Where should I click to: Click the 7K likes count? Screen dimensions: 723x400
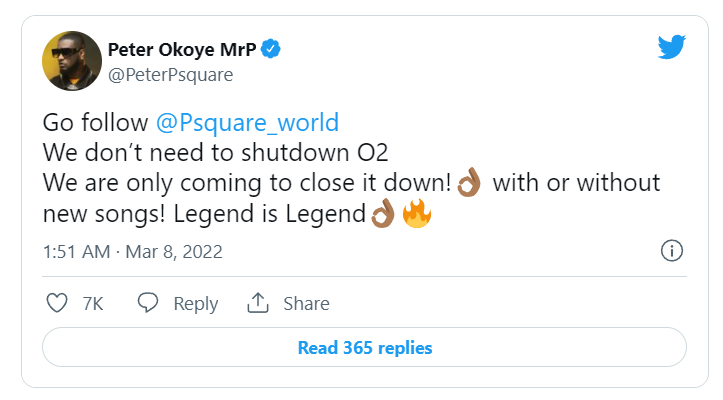(93, 304)
